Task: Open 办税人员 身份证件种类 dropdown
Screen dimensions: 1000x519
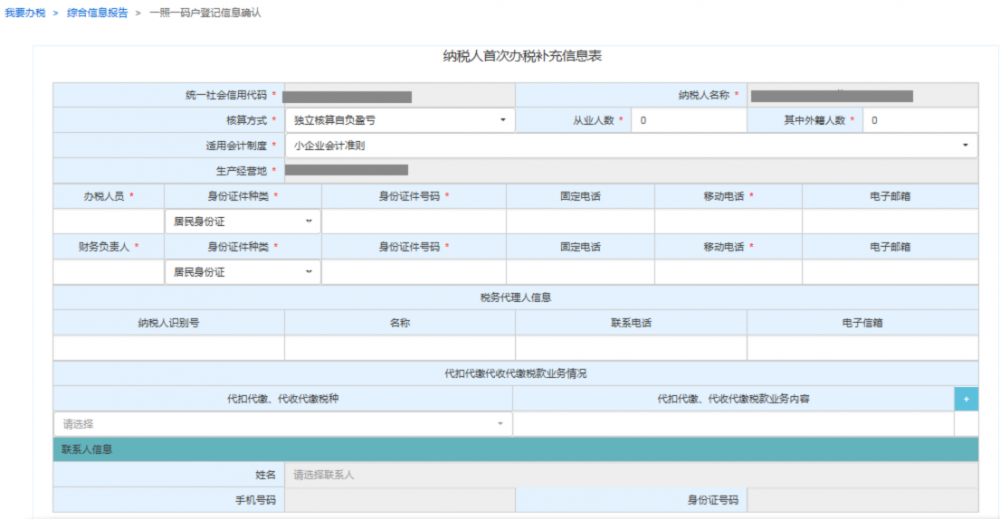Action: point(242,221)
